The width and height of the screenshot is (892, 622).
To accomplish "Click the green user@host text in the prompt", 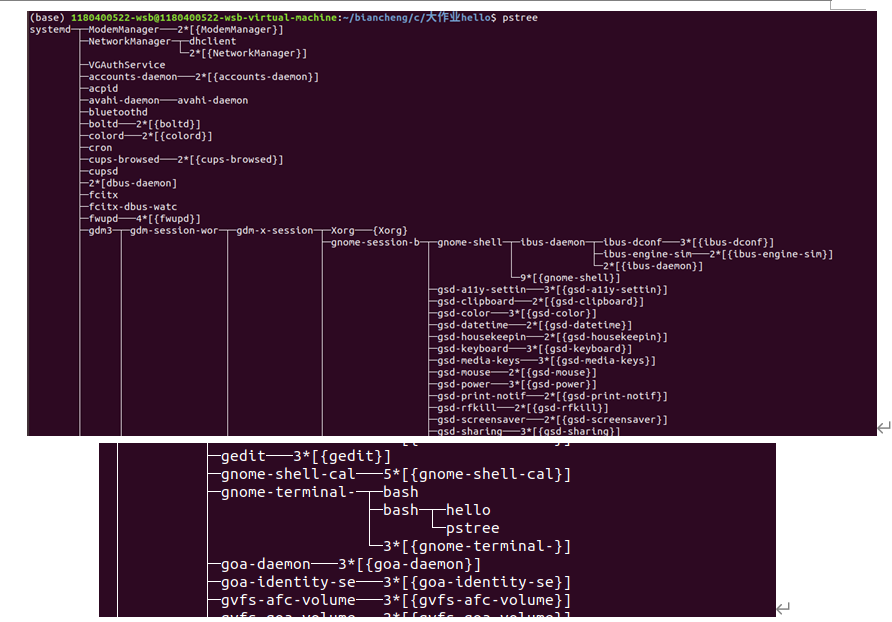I will click(203, 18).
